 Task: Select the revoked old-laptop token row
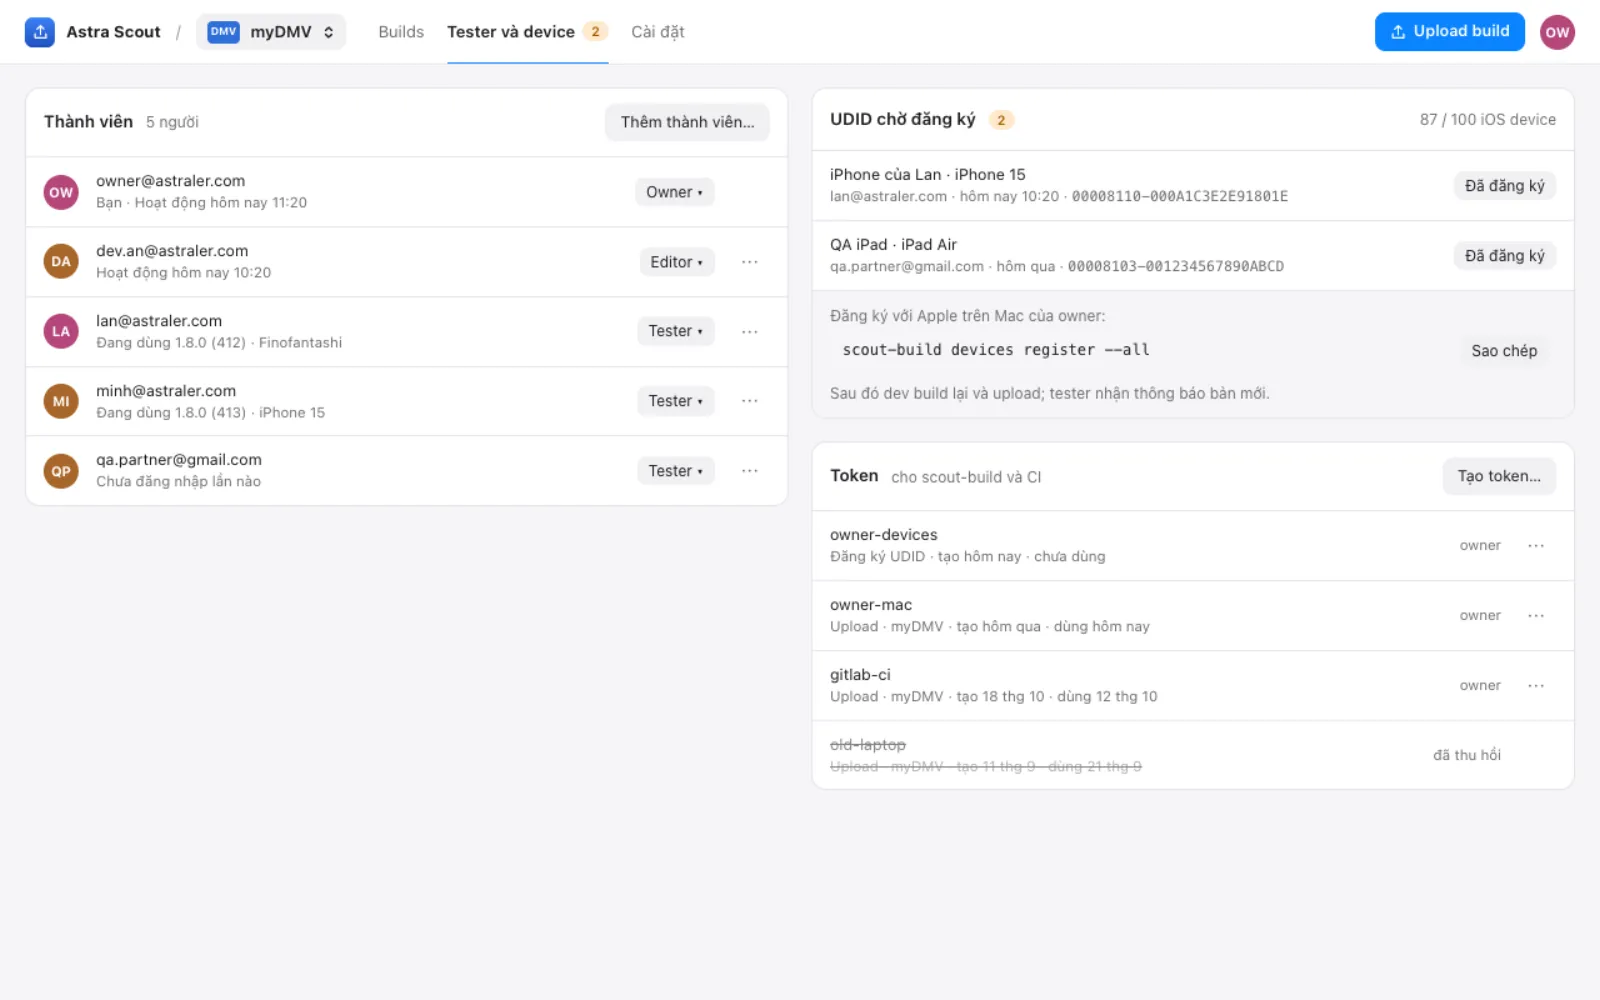tap(1193, 755)
